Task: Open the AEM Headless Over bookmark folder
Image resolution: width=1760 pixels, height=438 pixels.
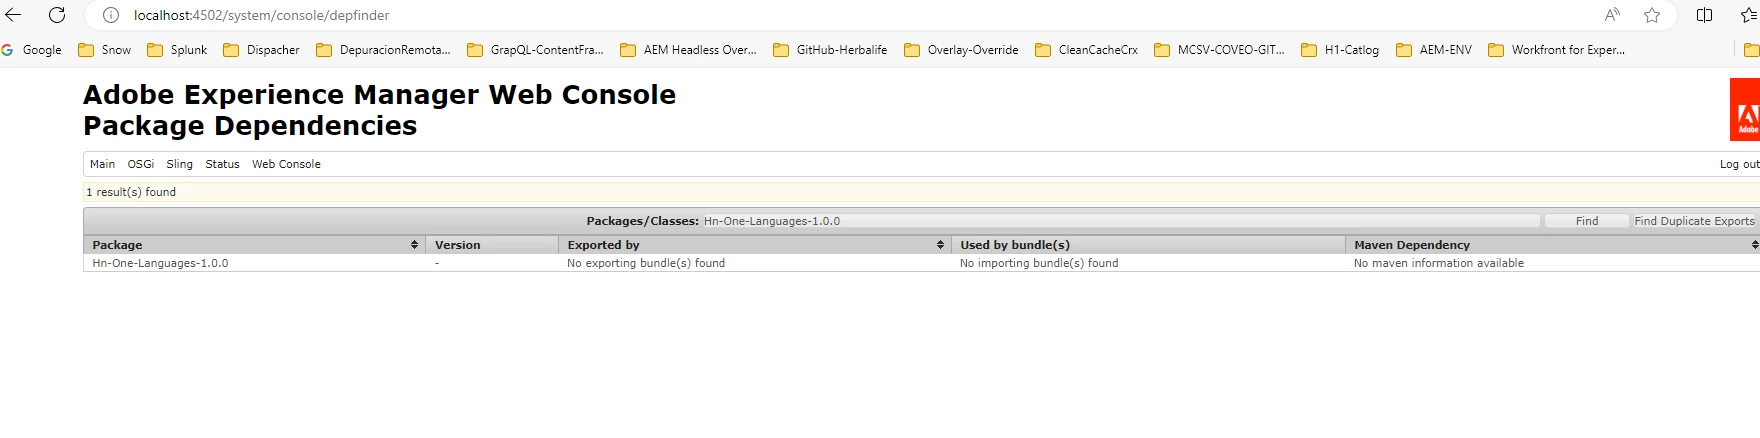Action: 688,50
